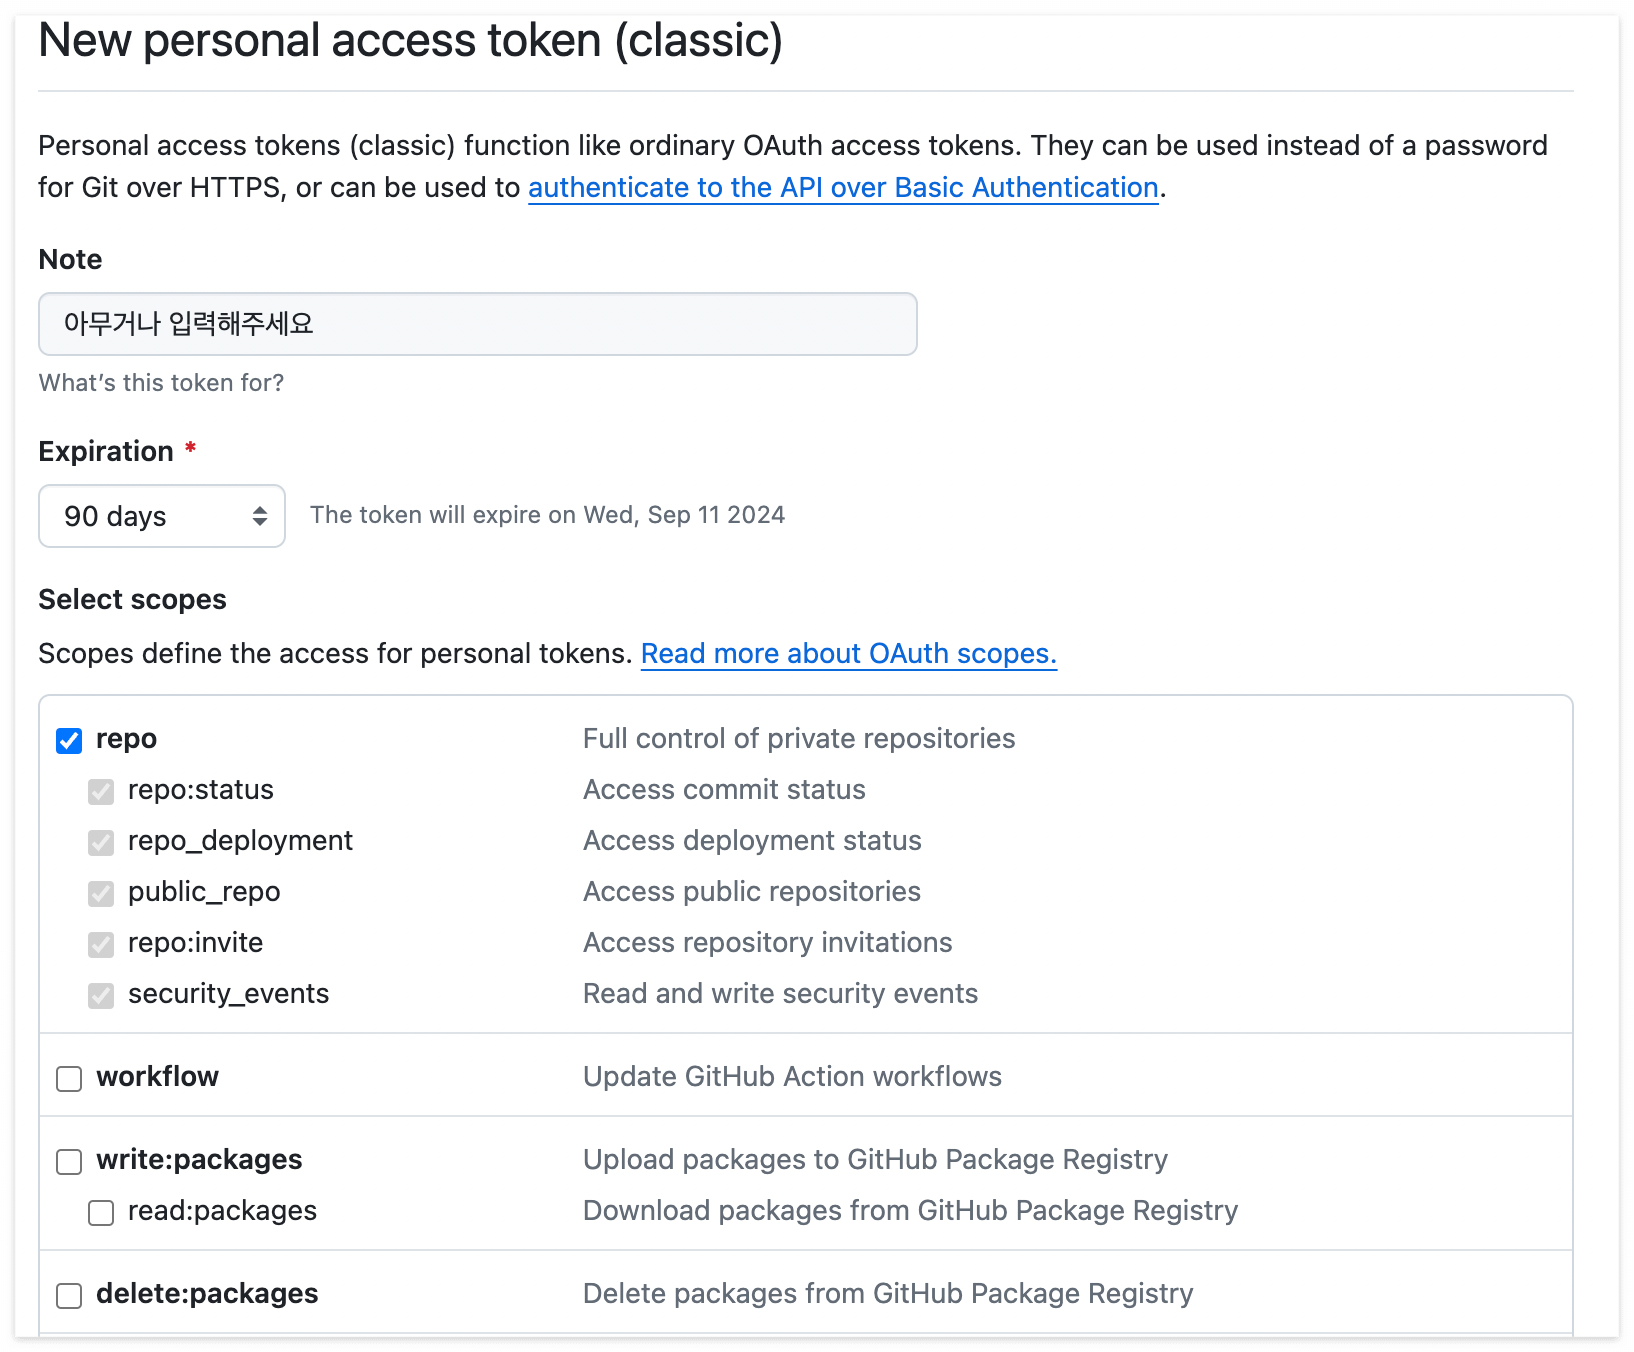Enable the write:packages scope checkbox
Image resolution: width=1634 pixels, height=1352 pixels.
(x=69, y=1162)
